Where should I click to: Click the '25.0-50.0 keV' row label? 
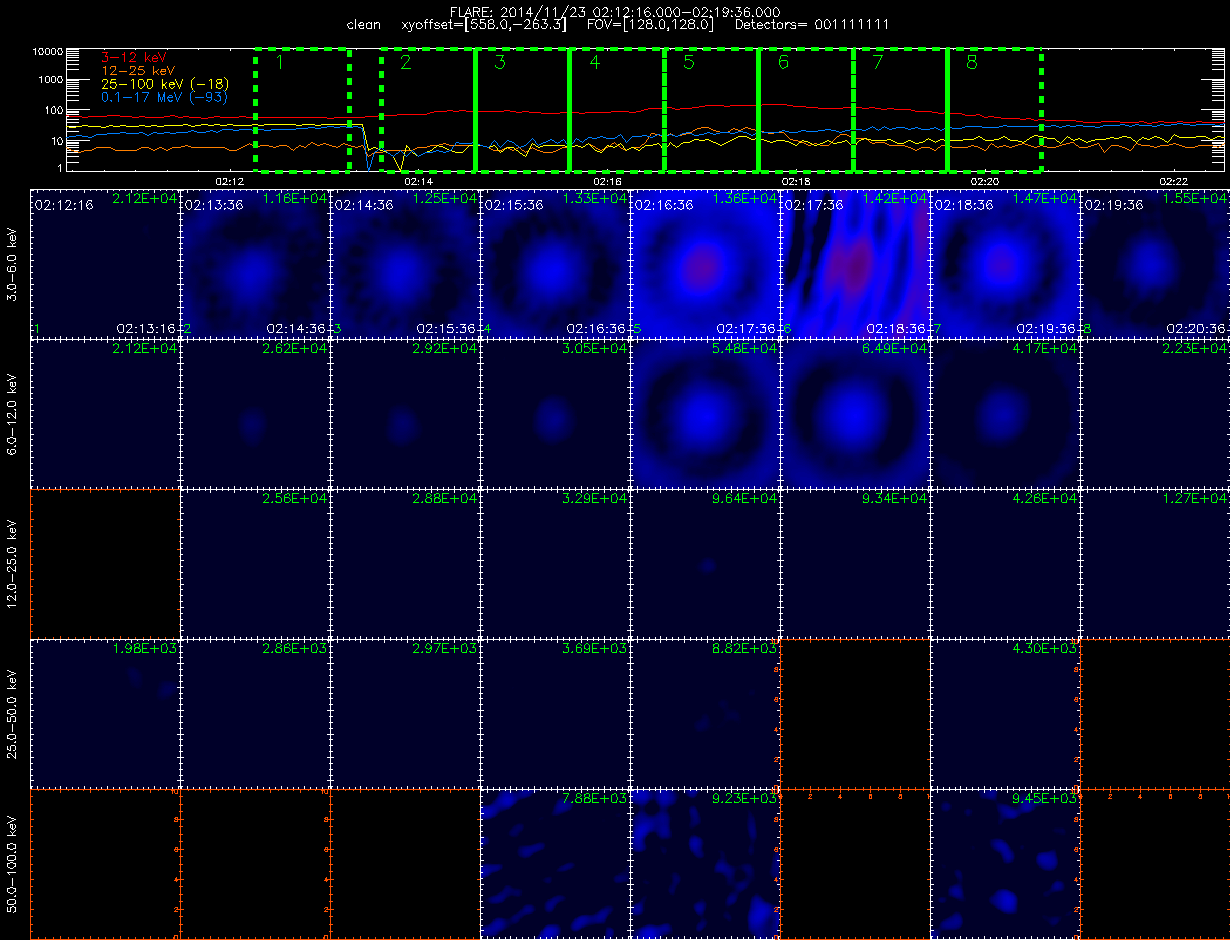12,713
